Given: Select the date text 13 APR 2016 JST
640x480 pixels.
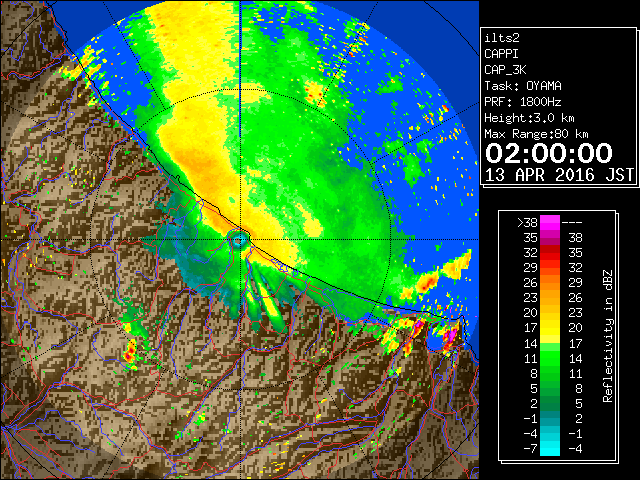Looking at the screenshot, I should pyautogui.click(x=559, y=175).
